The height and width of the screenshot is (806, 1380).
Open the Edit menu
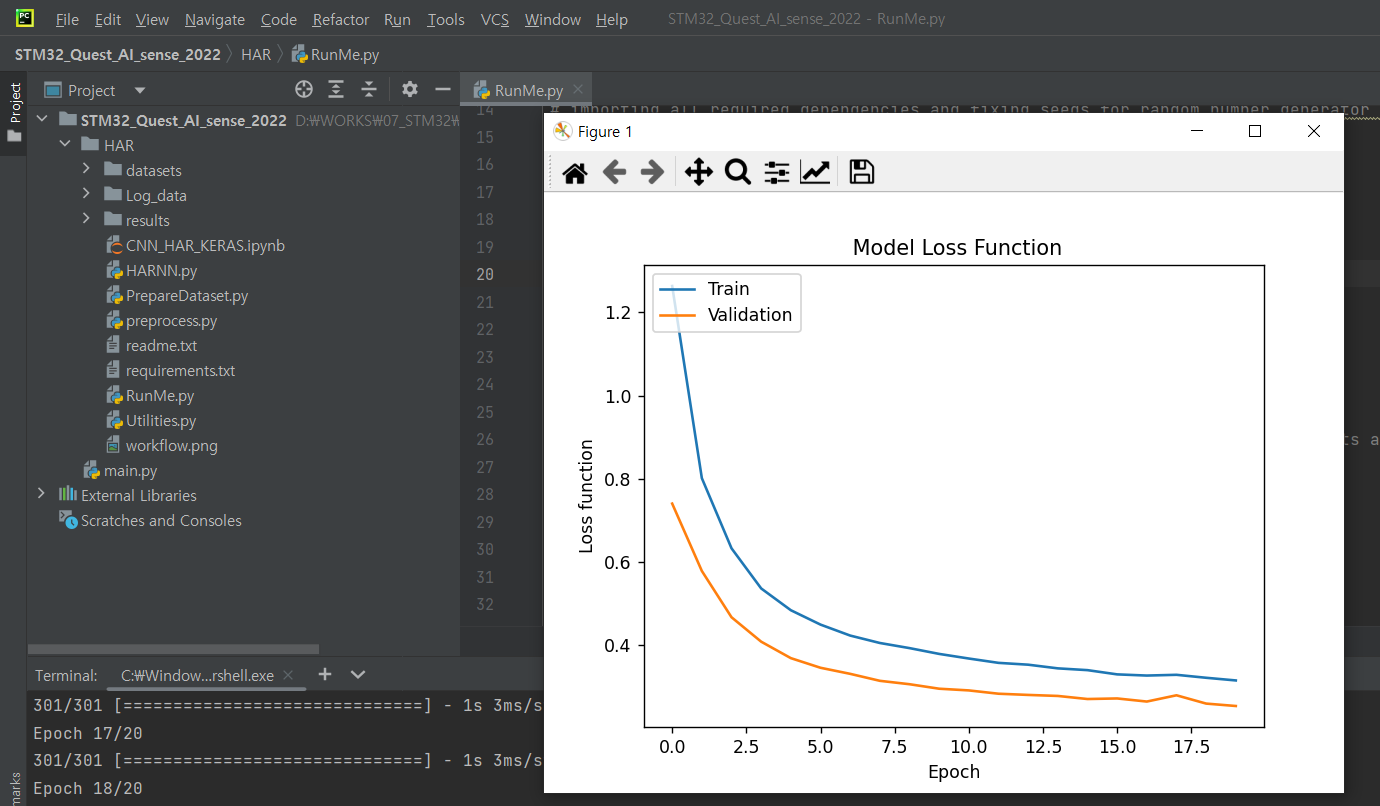(107, 19)
